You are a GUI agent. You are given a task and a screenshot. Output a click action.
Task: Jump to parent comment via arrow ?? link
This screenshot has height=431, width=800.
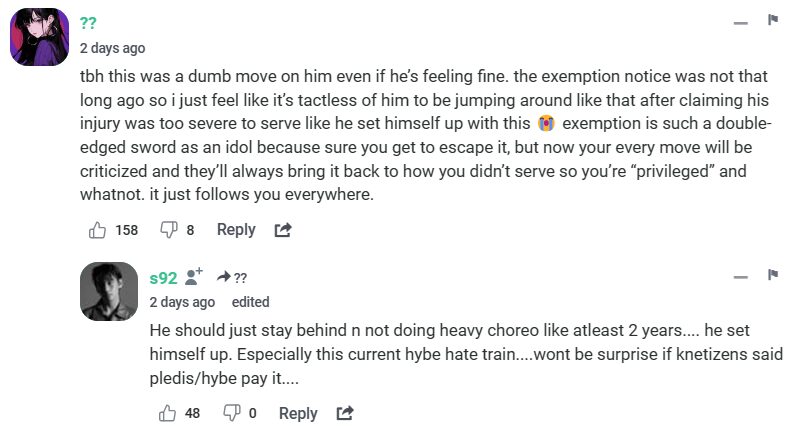[x=231, y=278]
